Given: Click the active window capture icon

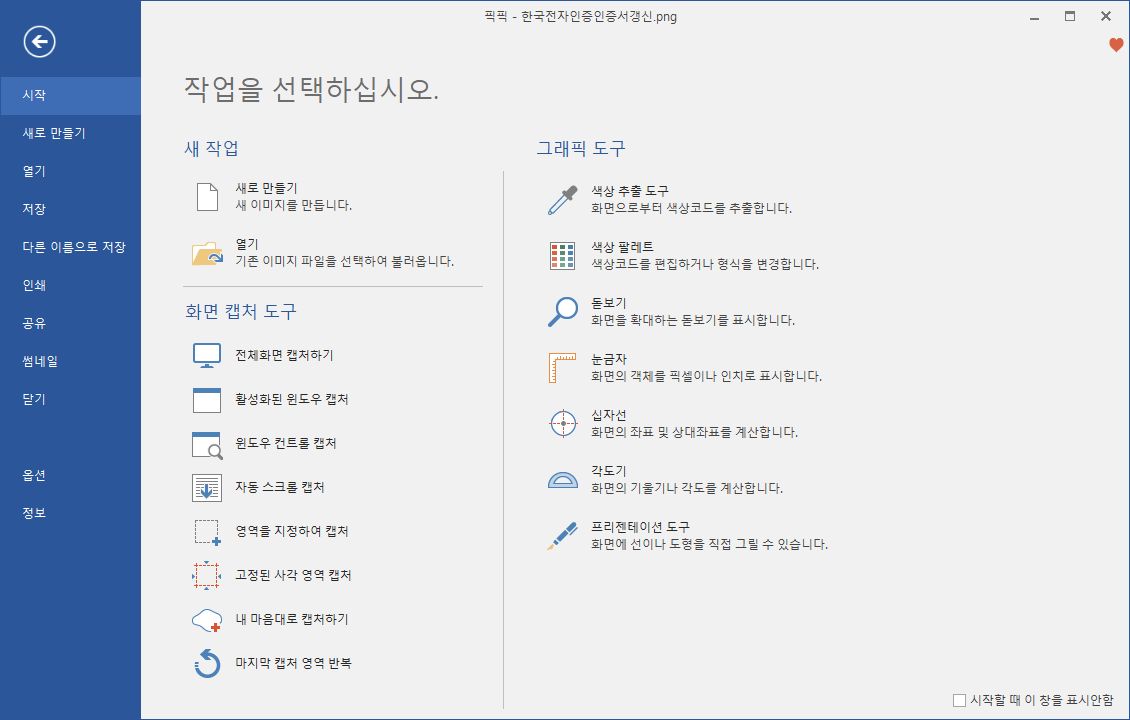Looking at the screenshot, I should coord(206,400).
